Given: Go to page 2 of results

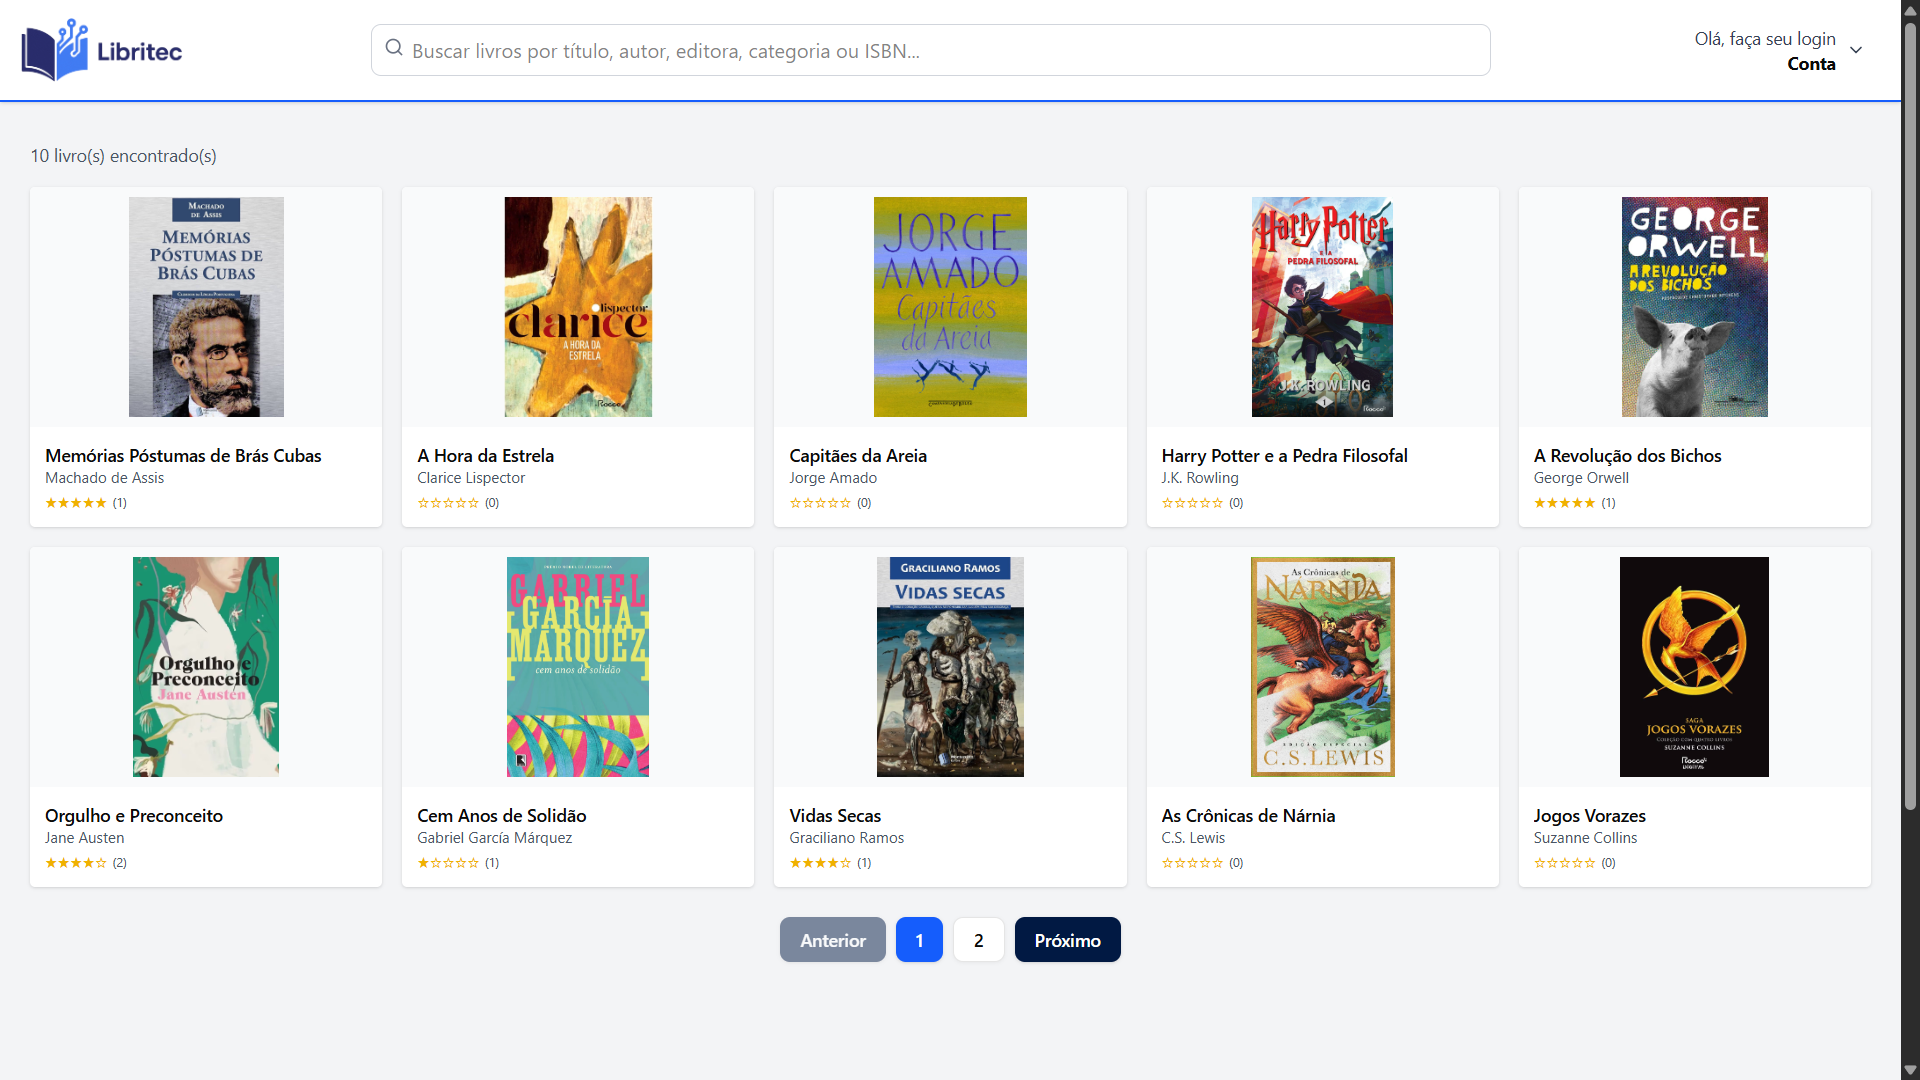Looking at the screenshot, I should [979, 940].
